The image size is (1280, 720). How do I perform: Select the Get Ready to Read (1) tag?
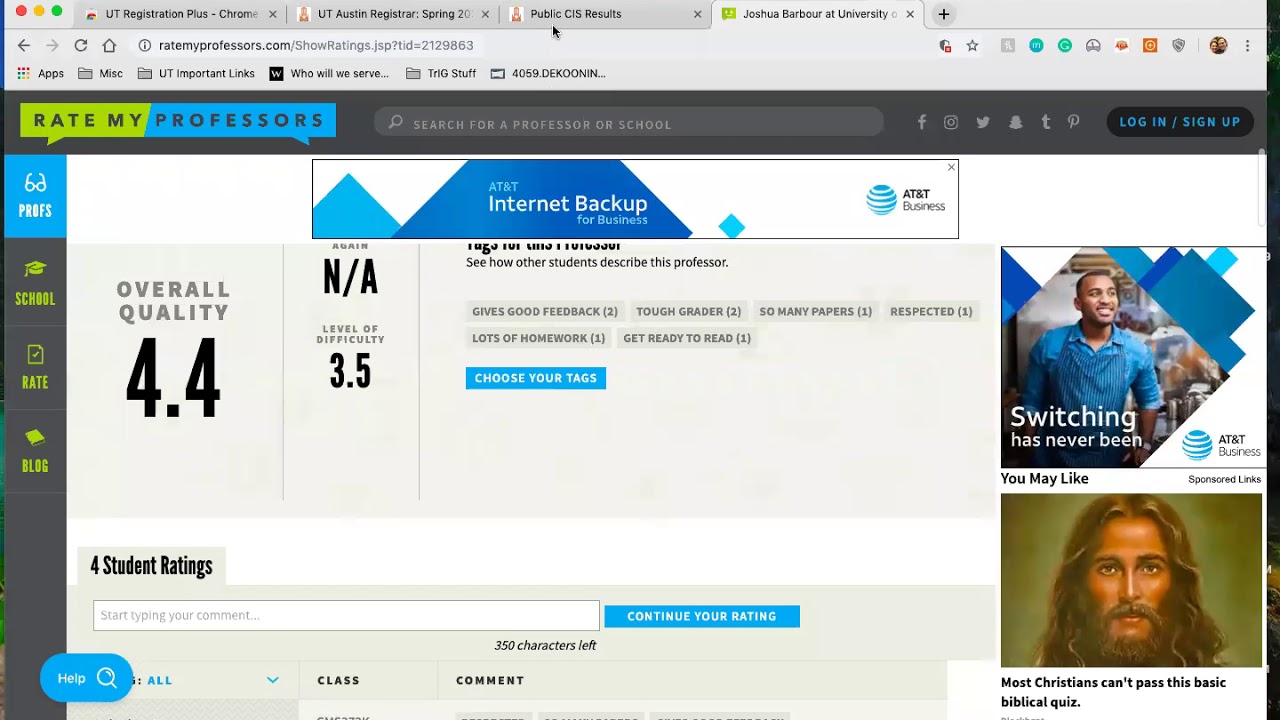pos(687,338)
